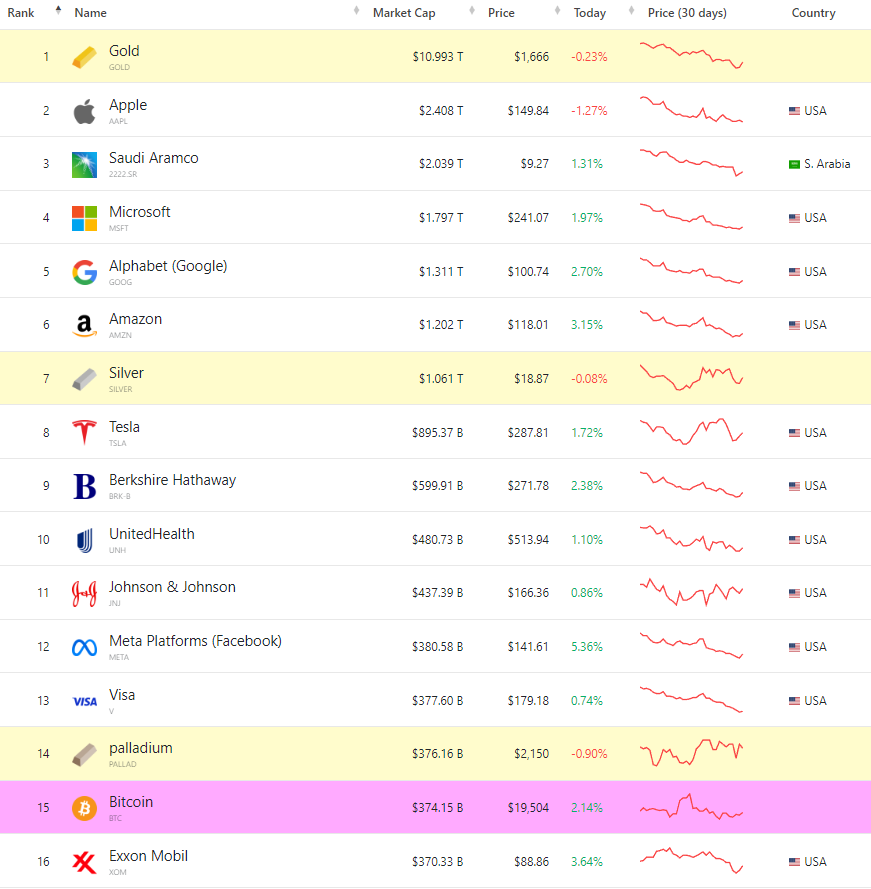Click the palladium bar icon
The image size is (871, 889).
tap(84, 755)
